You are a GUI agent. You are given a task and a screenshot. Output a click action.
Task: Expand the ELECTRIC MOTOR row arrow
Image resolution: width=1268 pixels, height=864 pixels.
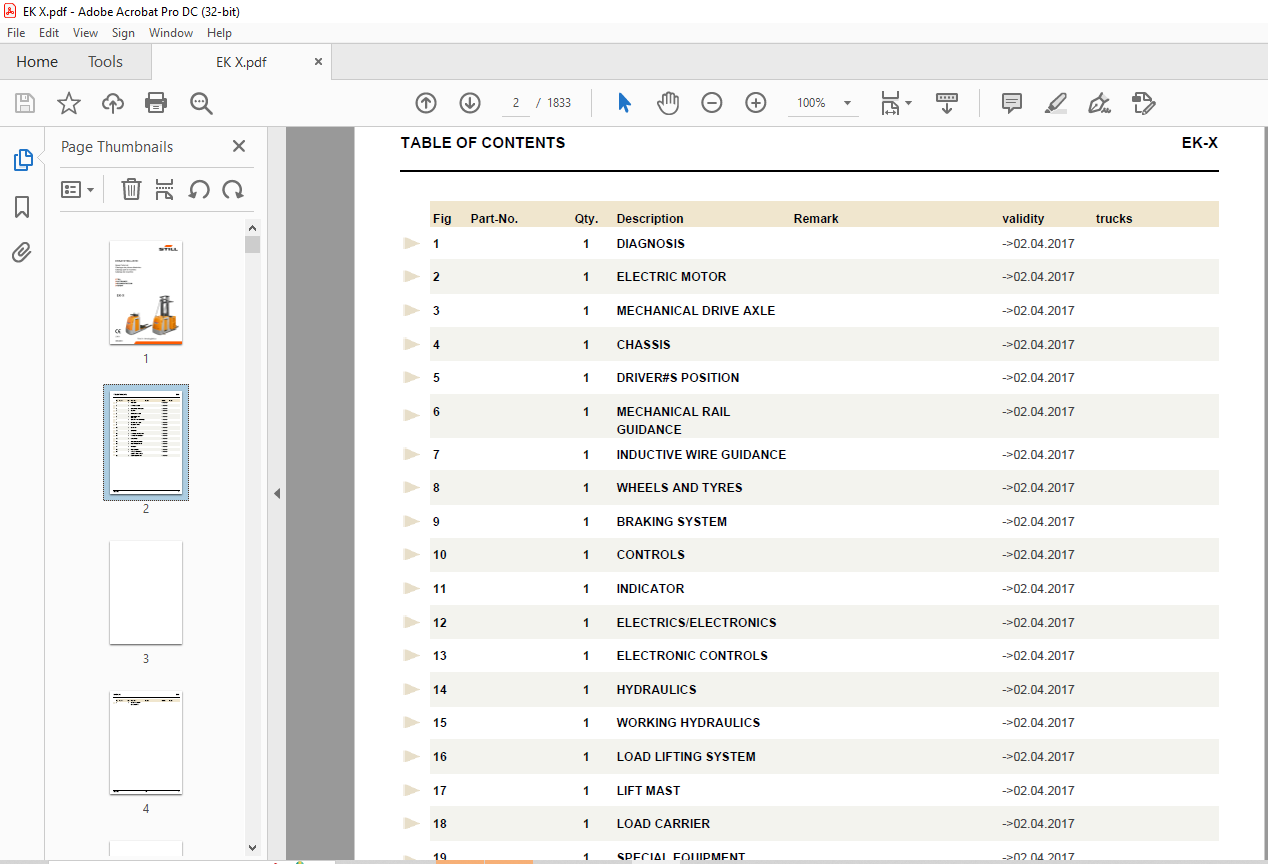(x=411, y=276)
